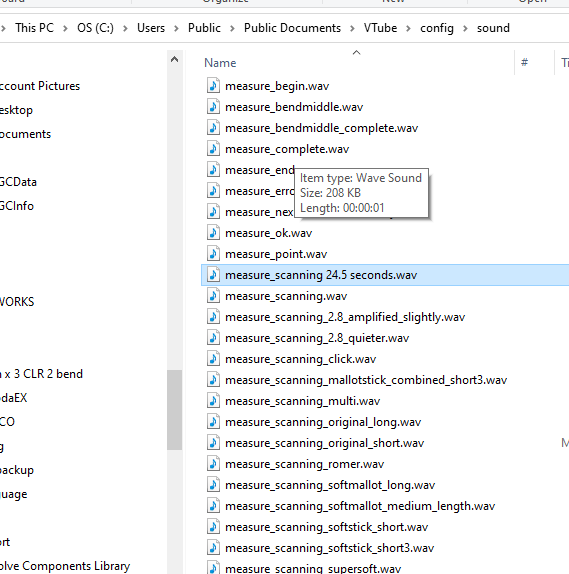Click the icon of measure_ok.wav

pyautogui.click(x=213, y=233)
